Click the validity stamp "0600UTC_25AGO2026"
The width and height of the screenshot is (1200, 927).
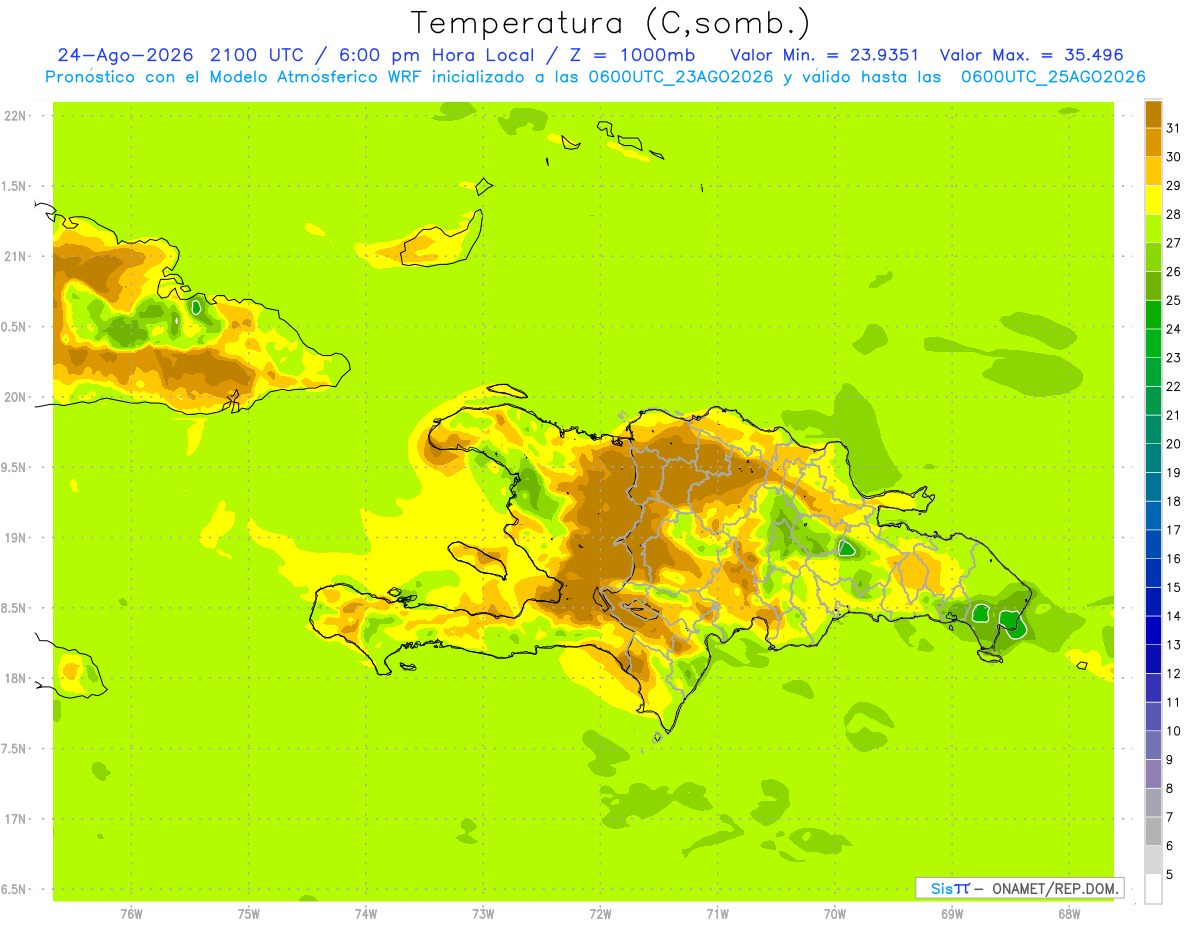point(1053,77)
